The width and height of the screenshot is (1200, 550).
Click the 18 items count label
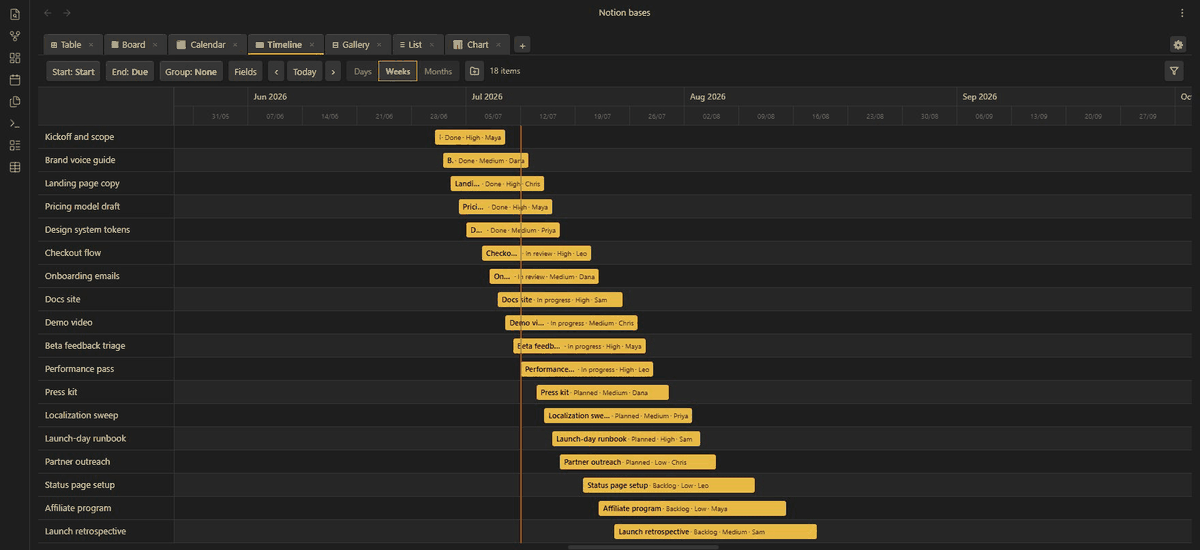pos(505,71)
